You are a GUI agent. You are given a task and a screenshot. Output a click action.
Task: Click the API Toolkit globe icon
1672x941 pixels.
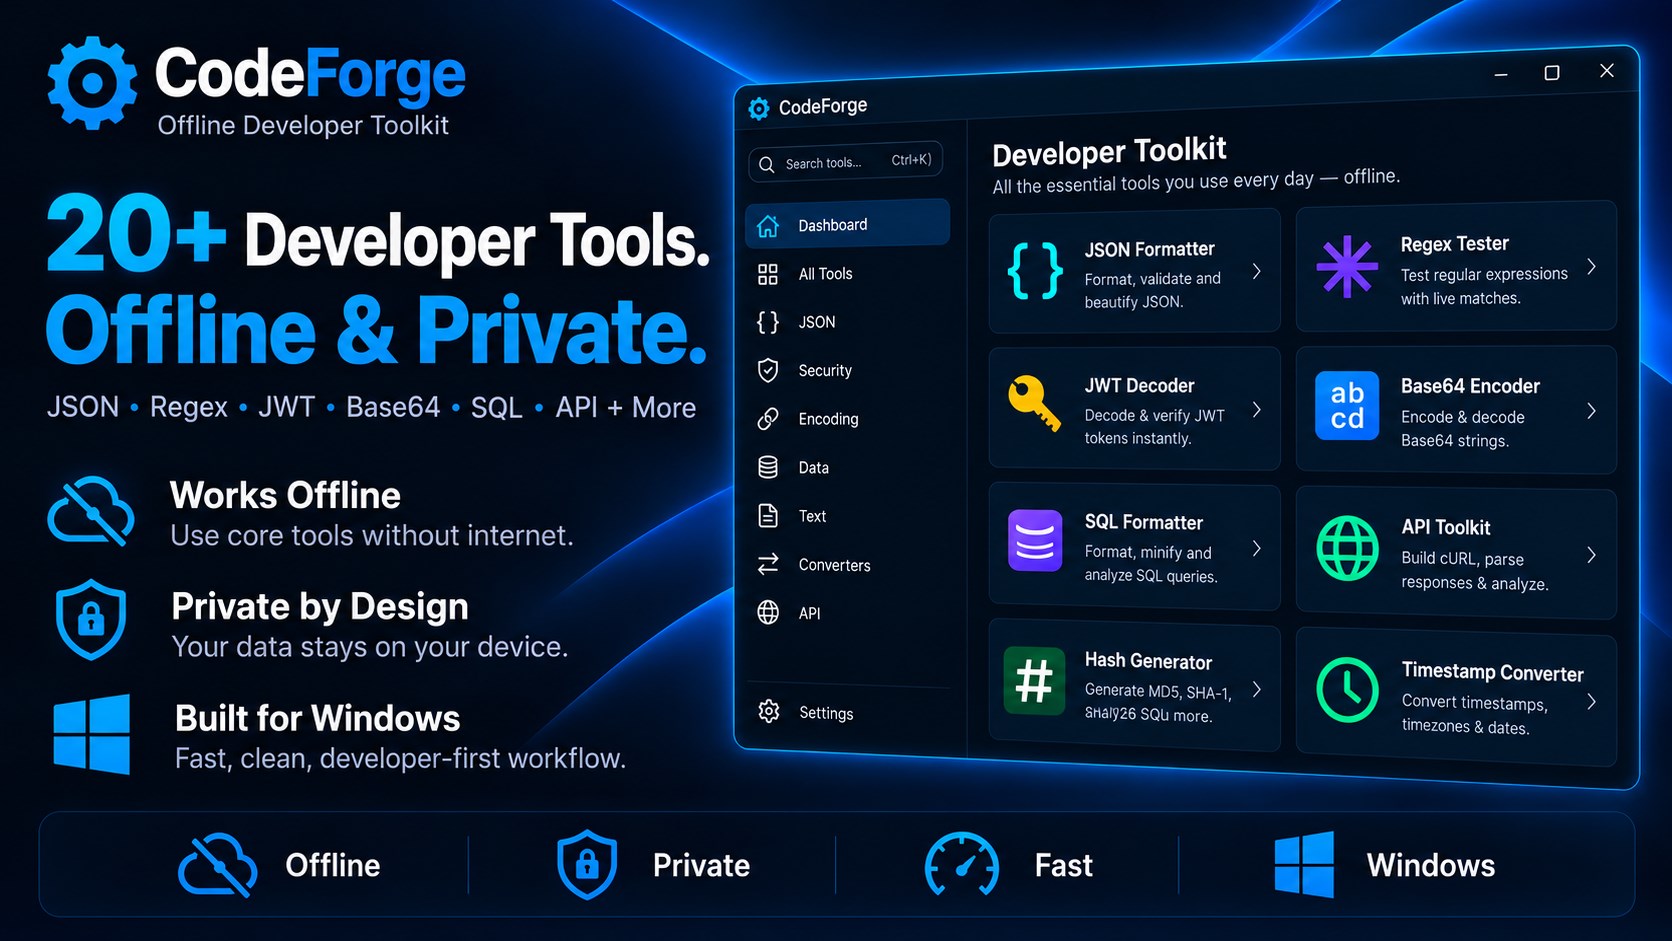click(x=1347, y=548)
